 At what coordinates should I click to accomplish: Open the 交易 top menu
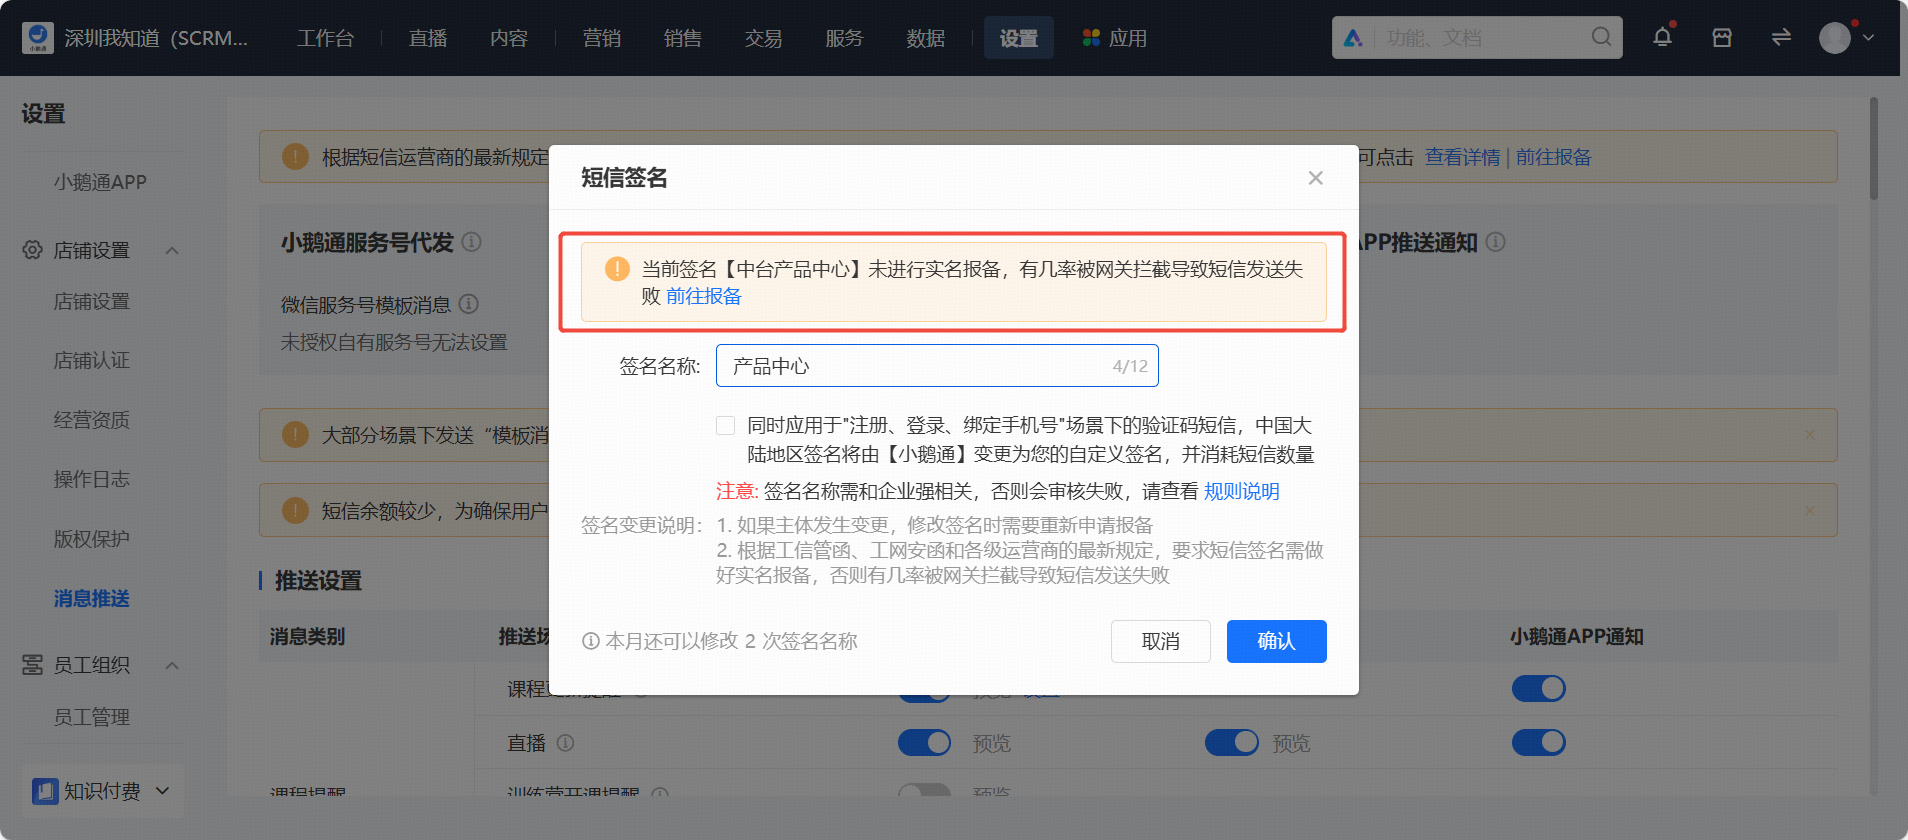(764, 38)
